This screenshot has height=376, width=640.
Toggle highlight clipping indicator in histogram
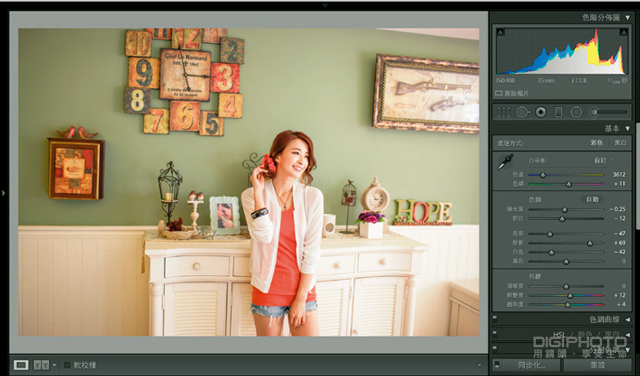[624, 32]
